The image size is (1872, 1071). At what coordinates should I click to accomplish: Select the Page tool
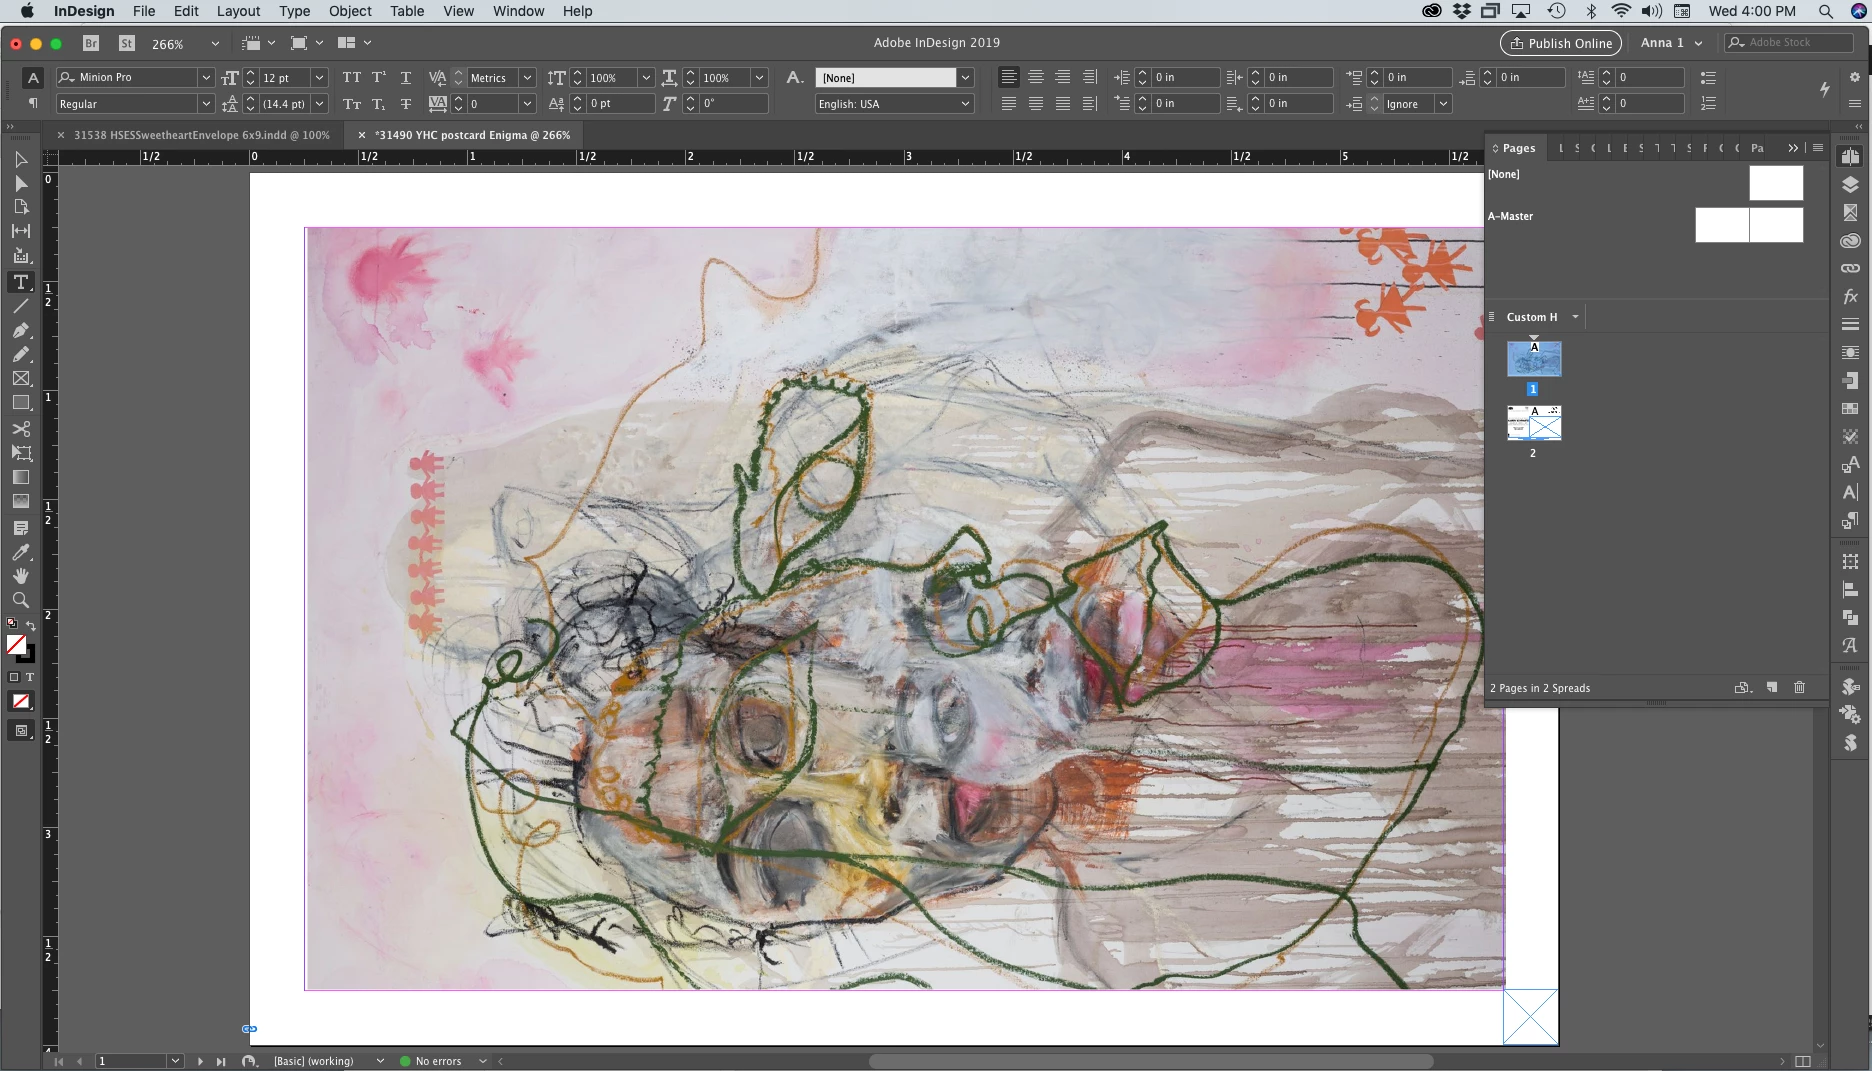point(20,207)
